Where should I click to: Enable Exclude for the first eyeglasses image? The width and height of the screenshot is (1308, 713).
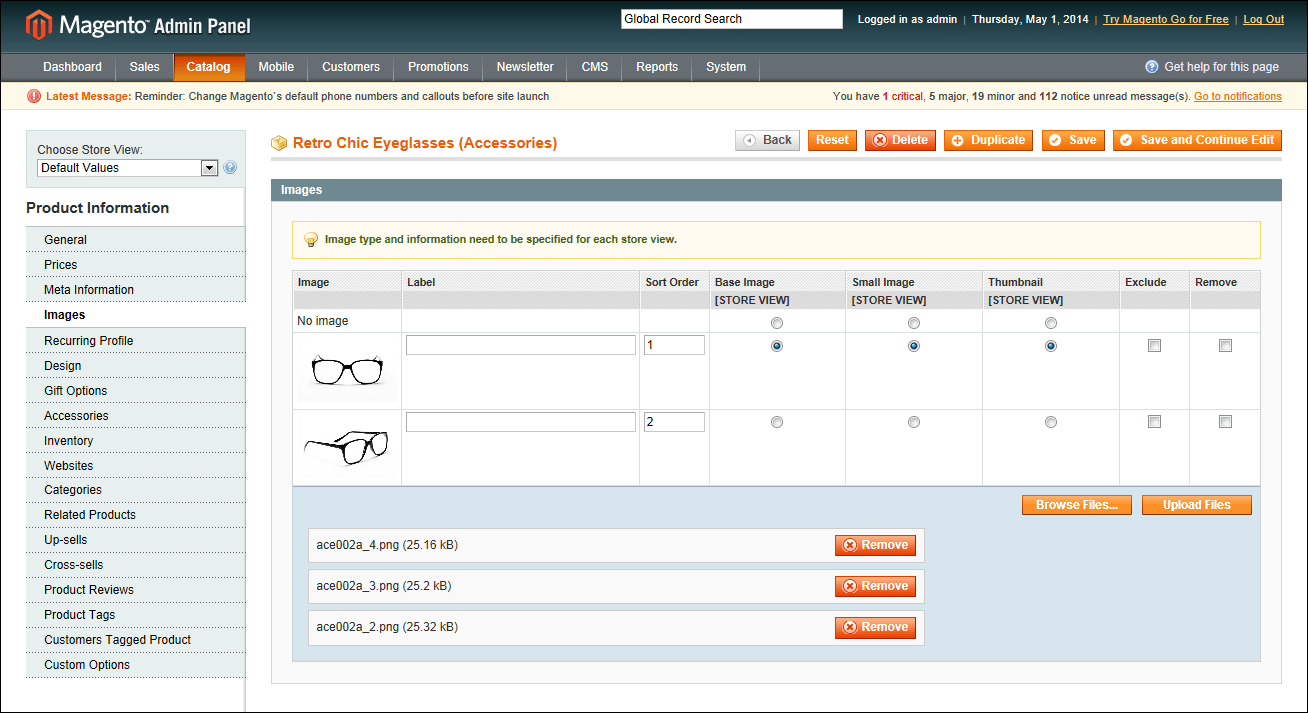[x=1154, y=345]
